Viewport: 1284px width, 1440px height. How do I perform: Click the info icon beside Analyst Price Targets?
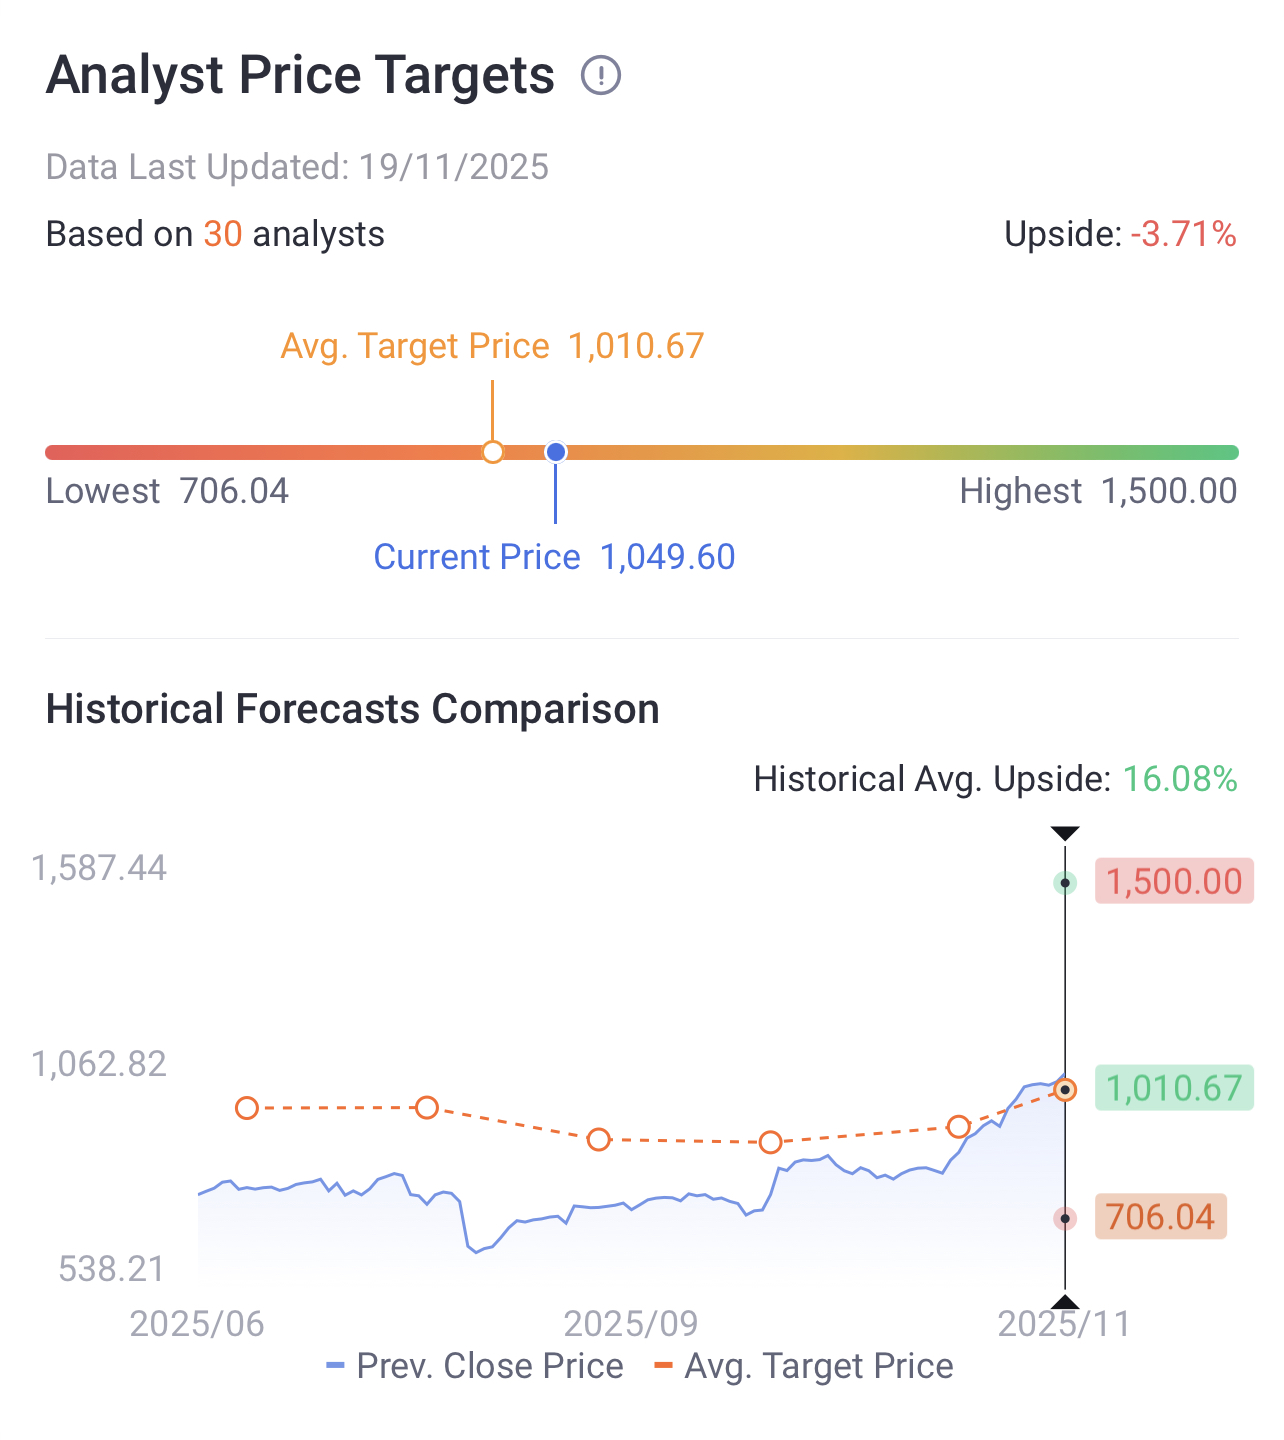pos(601,76)
